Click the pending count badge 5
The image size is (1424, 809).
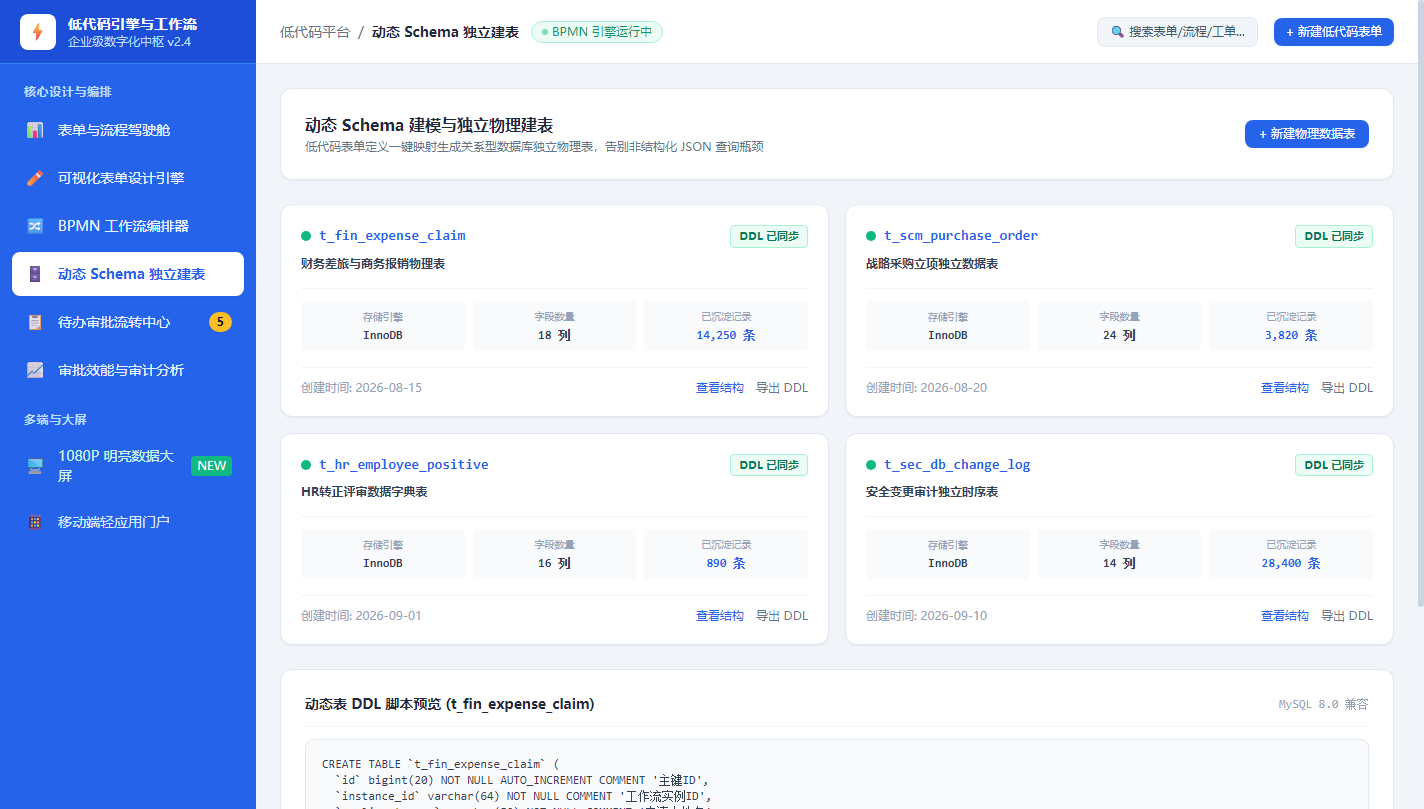point(220,322)
